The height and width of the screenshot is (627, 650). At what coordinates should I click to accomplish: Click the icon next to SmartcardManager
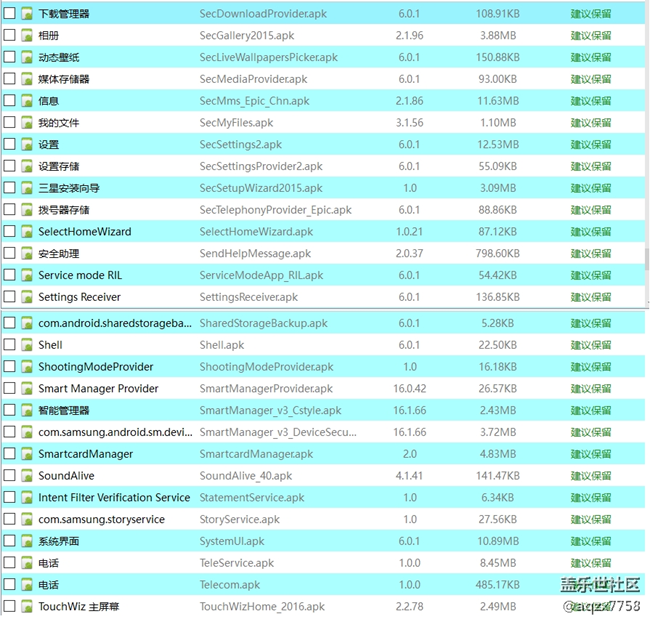tap(28, 454)
